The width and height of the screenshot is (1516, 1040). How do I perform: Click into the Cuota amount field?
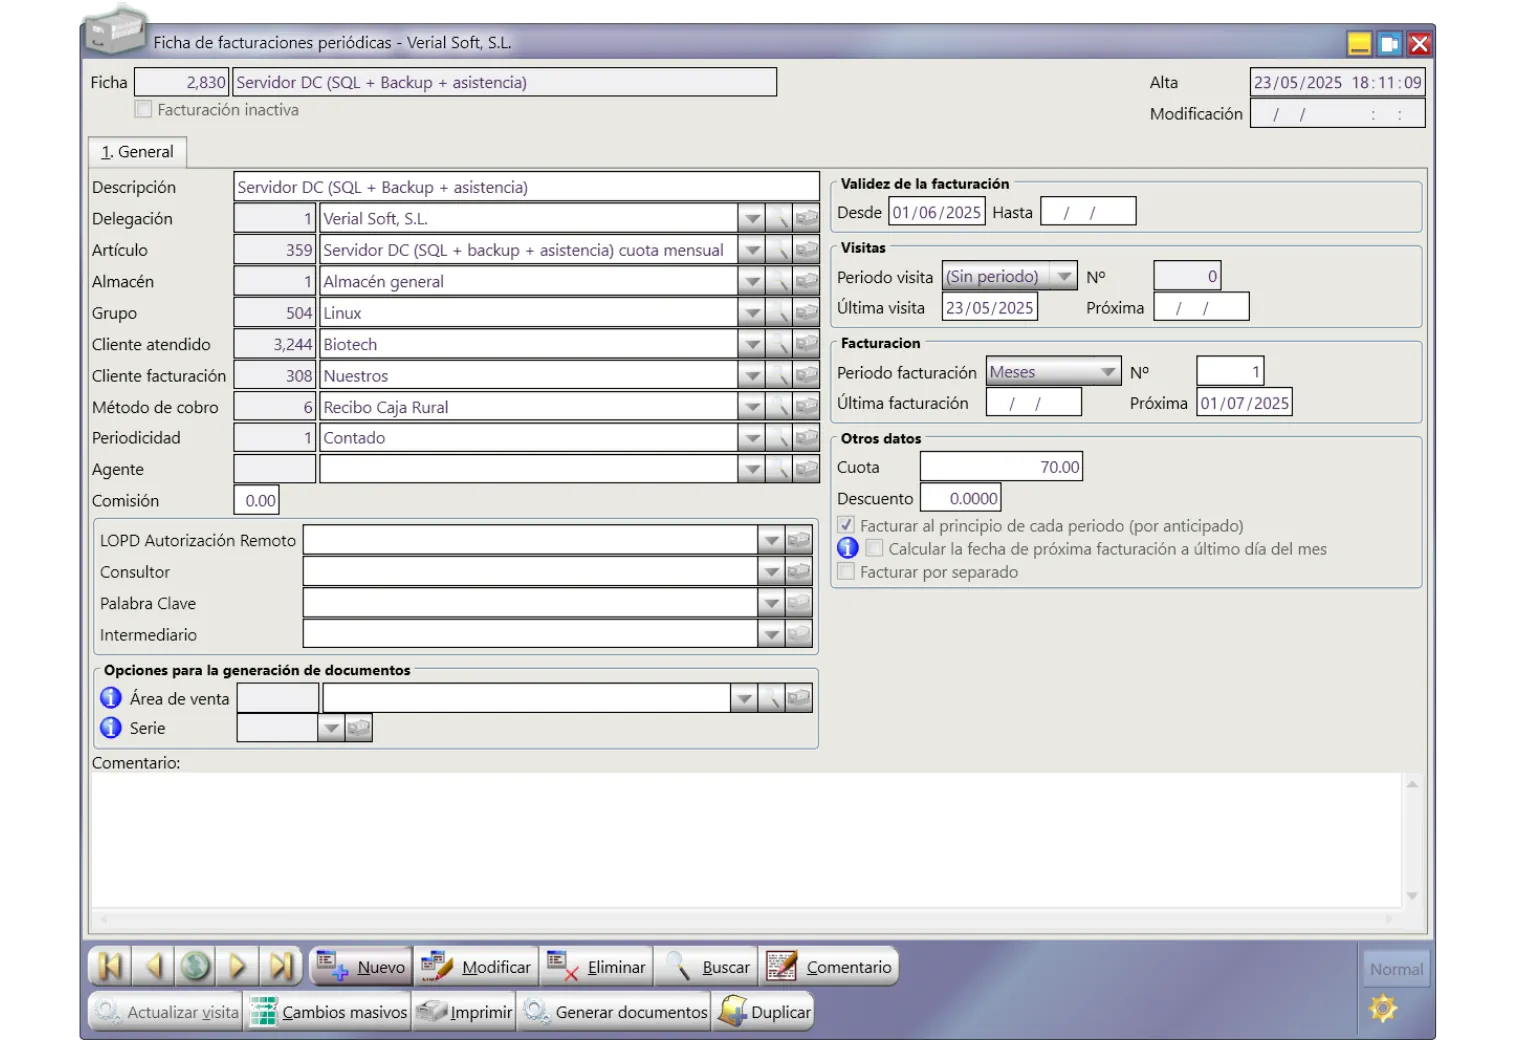(1001, 467)
